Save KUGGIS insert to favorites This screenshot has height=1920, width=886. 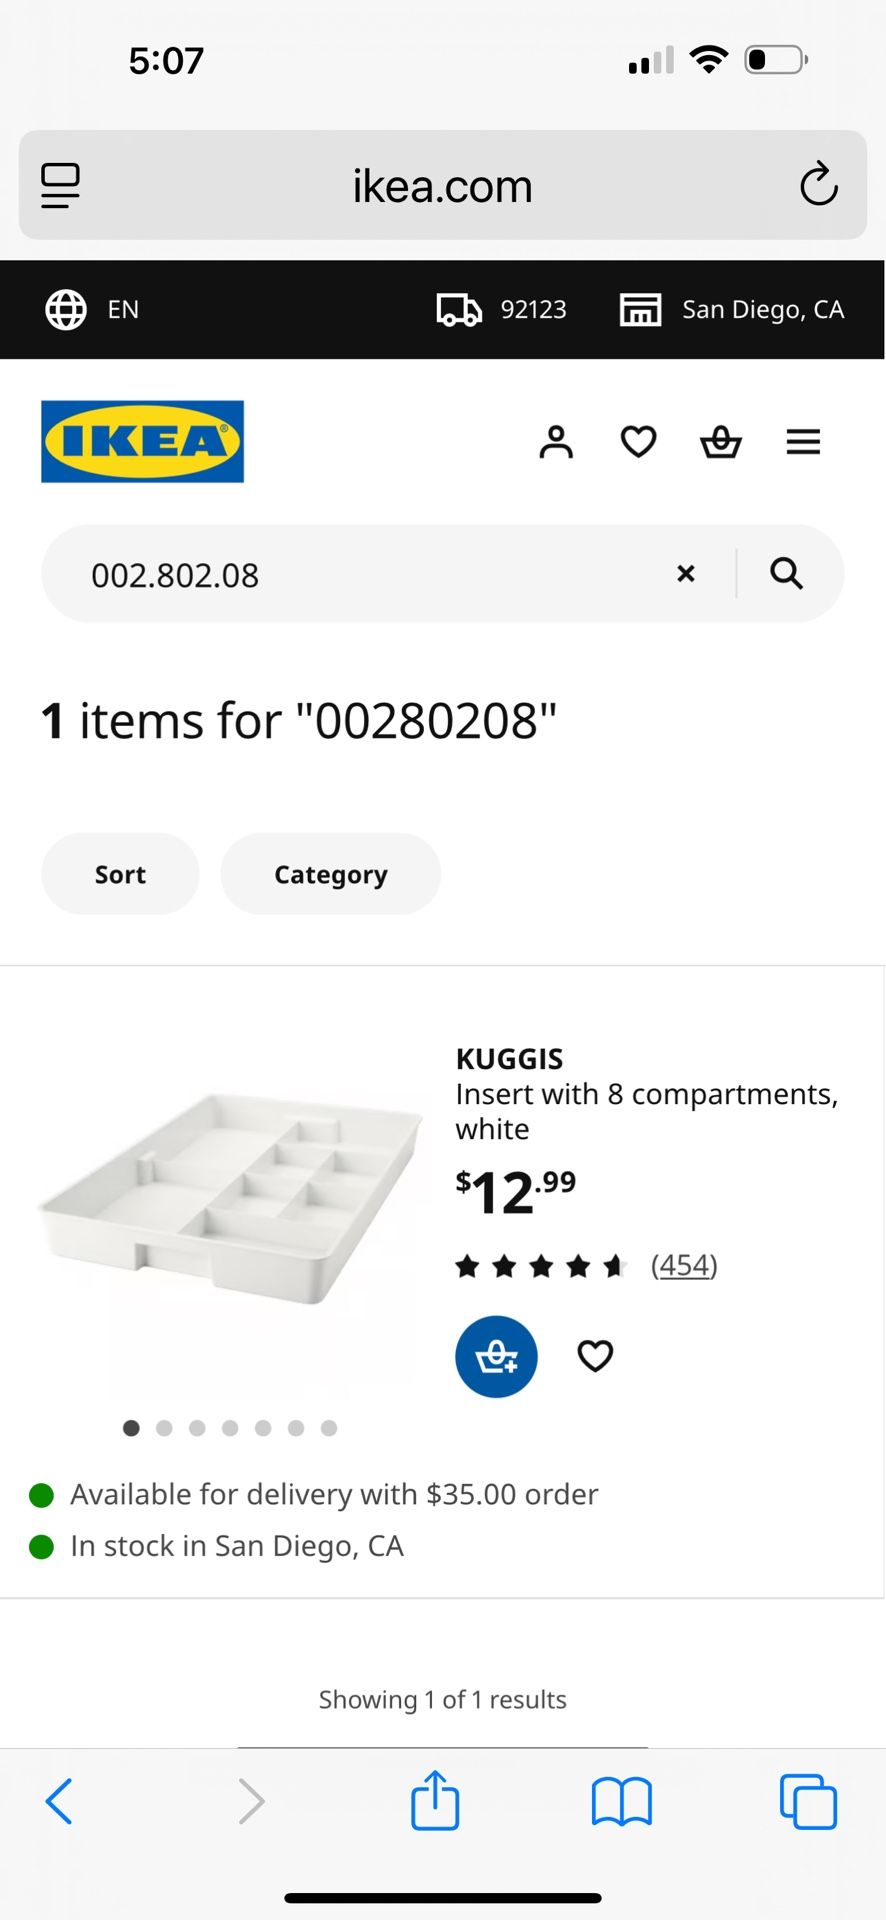595,1356
